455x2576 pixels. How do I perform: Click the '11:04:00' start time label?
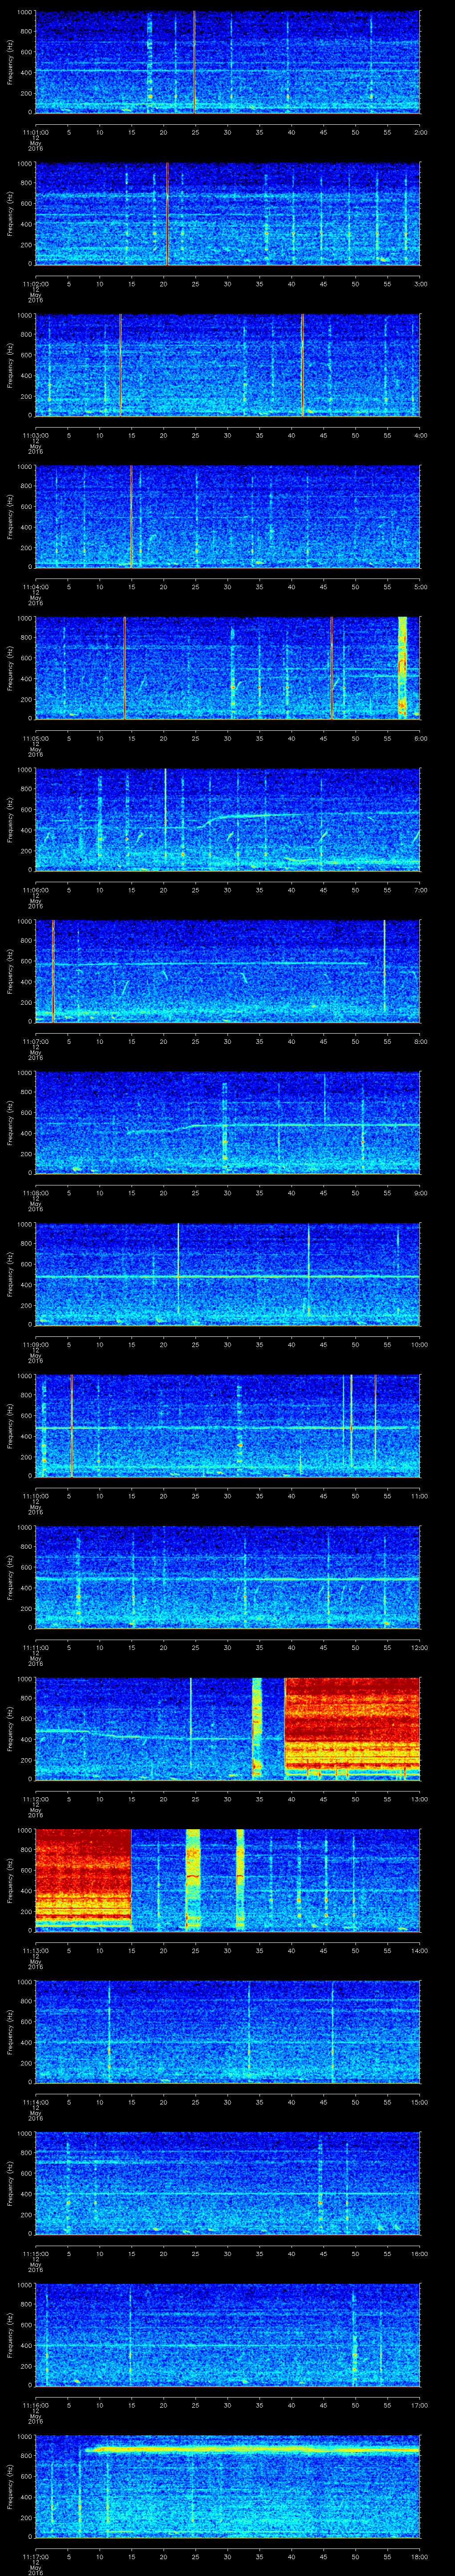point(35,586)
